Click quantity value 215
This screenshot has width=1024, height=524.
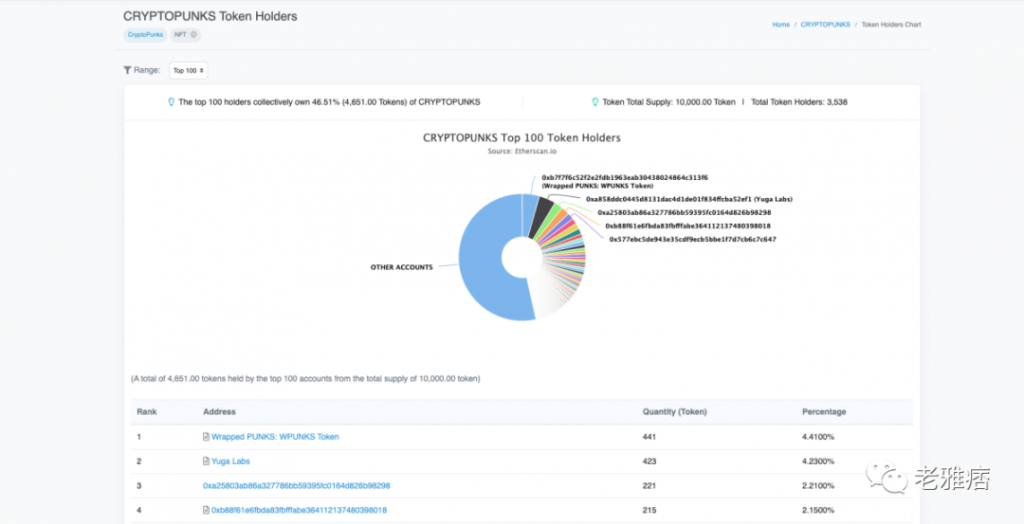649,510
